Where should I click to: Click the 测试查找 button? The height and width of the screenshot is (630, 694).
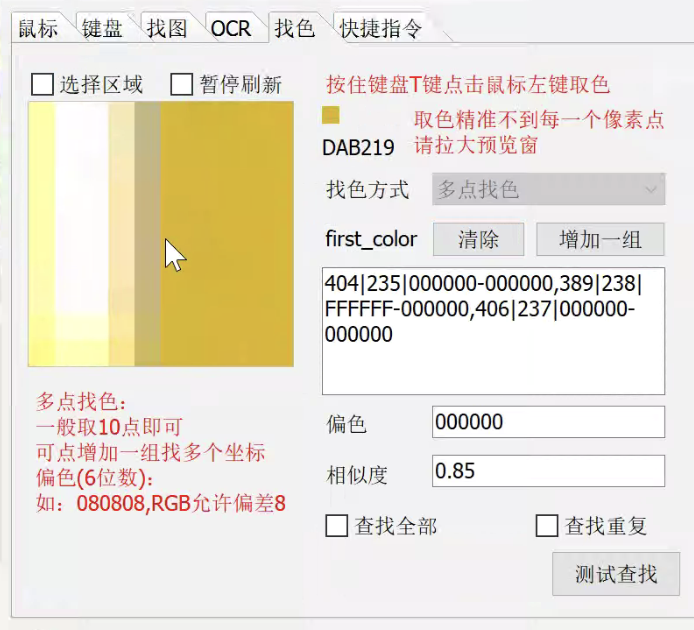point(616,574)
